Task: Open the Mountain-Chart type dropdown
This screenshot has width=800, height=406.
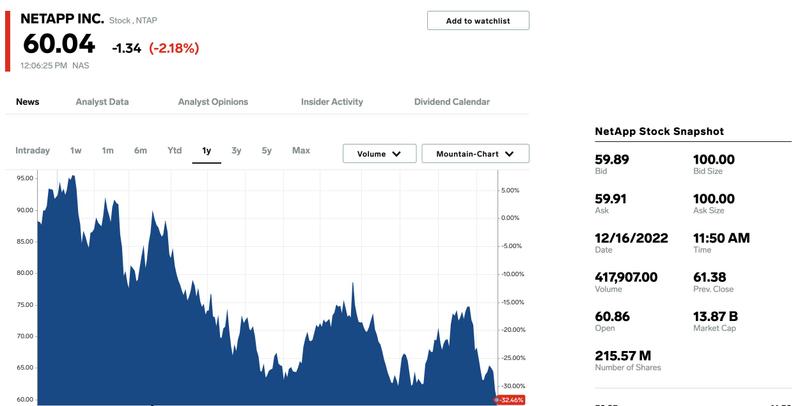Action: point(476,154)
